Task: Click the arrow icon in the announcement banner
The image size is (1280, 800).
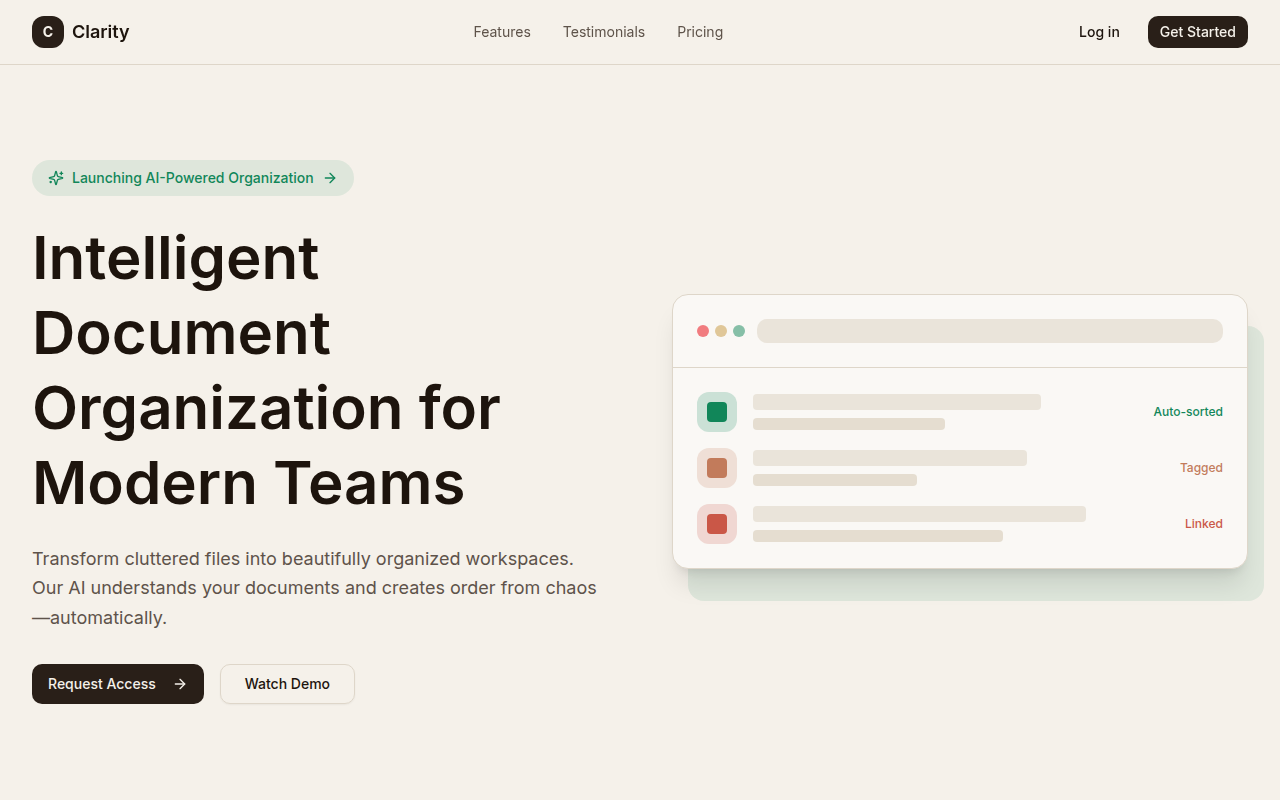Action: point(330,177)
